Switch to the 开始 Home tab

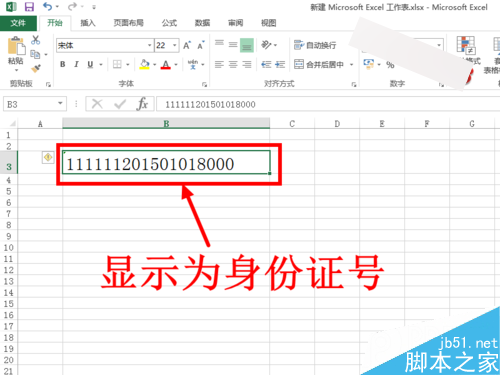pyautogui.click(x=55, y=23)
